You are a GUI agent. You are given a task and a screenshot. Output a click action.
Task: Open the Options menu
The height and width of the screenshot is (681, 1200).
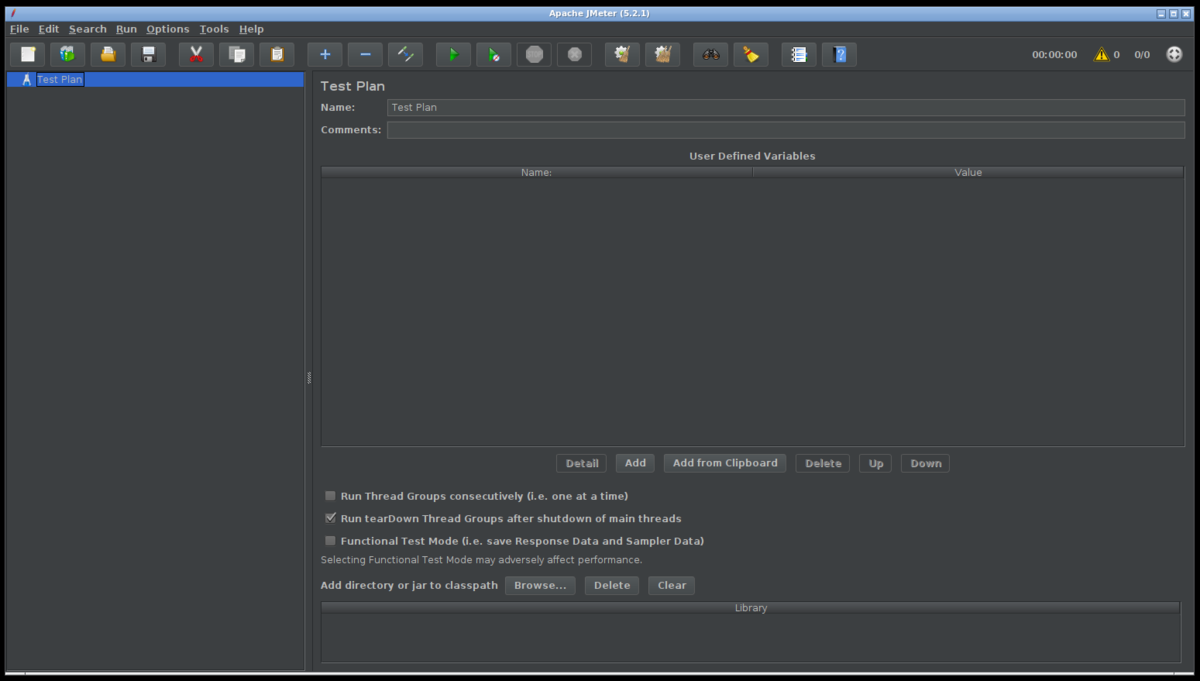pos(168,29)
